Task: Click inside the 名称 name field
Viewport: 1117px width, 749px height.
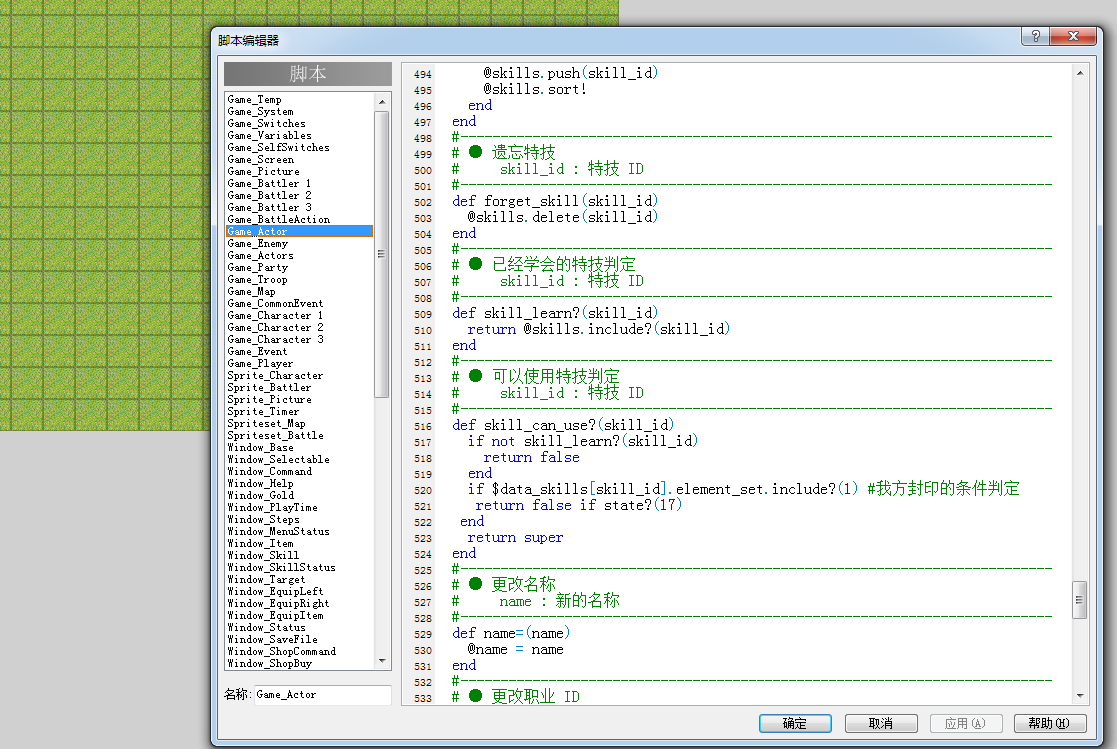Action: pyautogui.click(x=322, y=694)
